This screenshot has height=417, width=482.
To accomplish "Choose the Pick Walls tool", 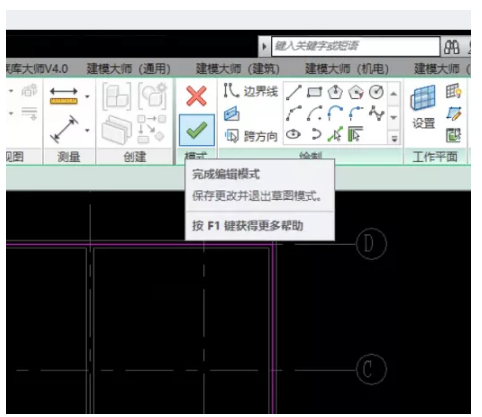I will click(x=355, y=134).
